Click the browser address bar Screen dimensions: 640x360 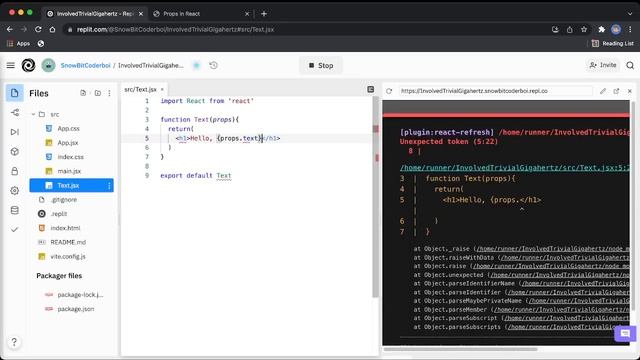pos(305,29)
